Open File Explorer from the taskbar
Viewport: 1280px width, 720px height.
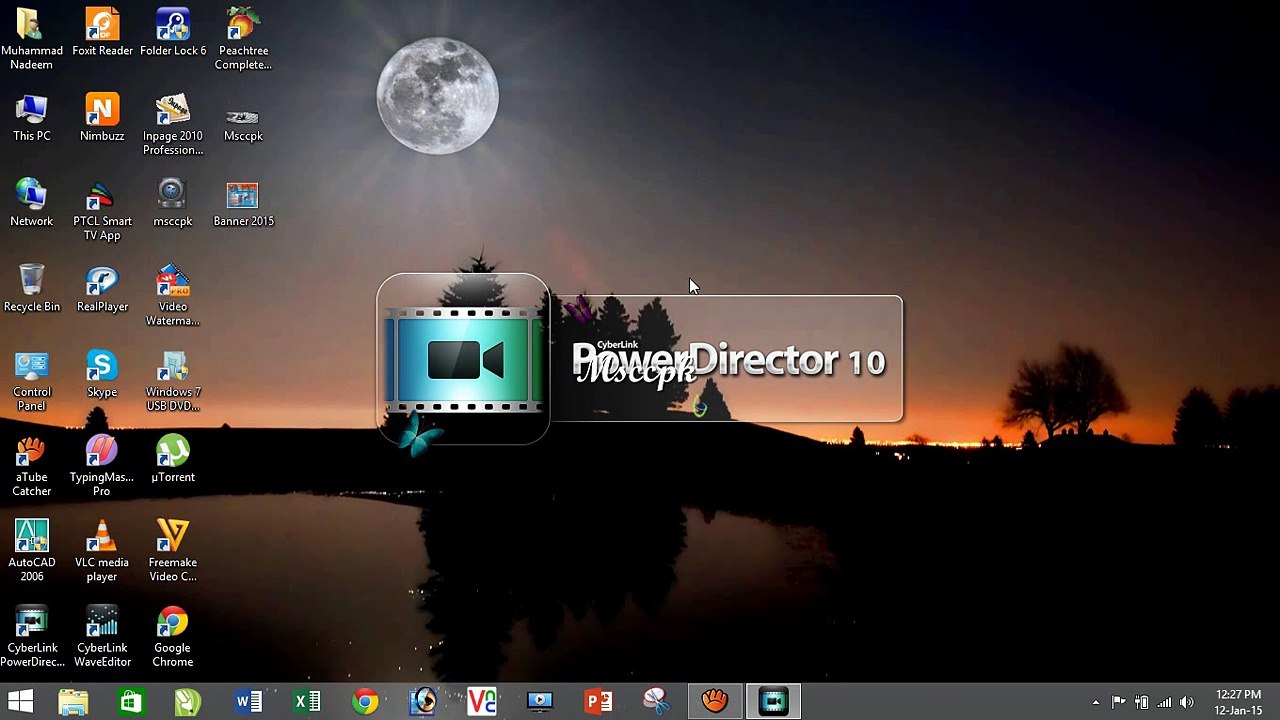pos(73,702)
